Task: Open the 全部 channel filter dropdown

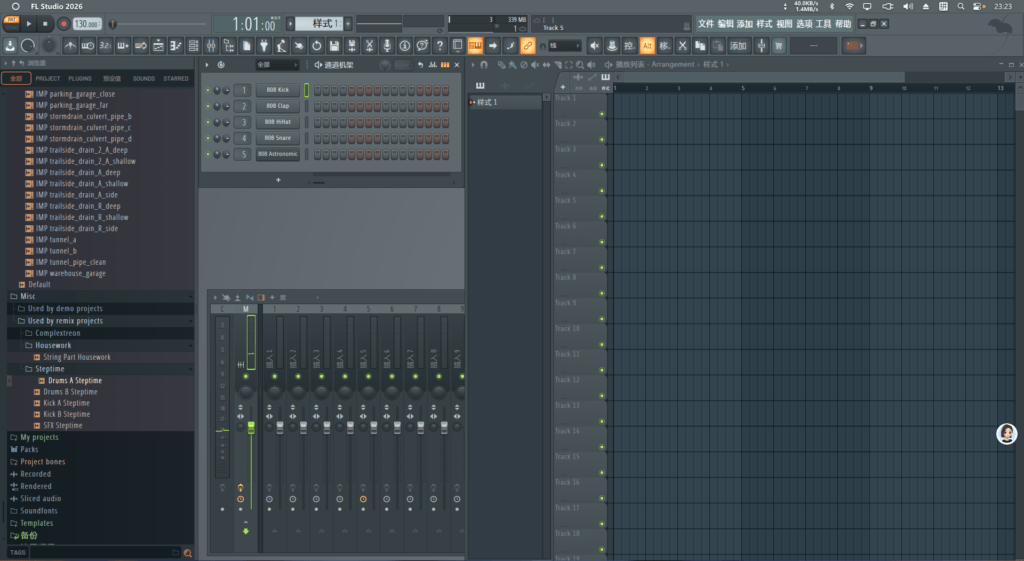Action: (x=277, y=65)
